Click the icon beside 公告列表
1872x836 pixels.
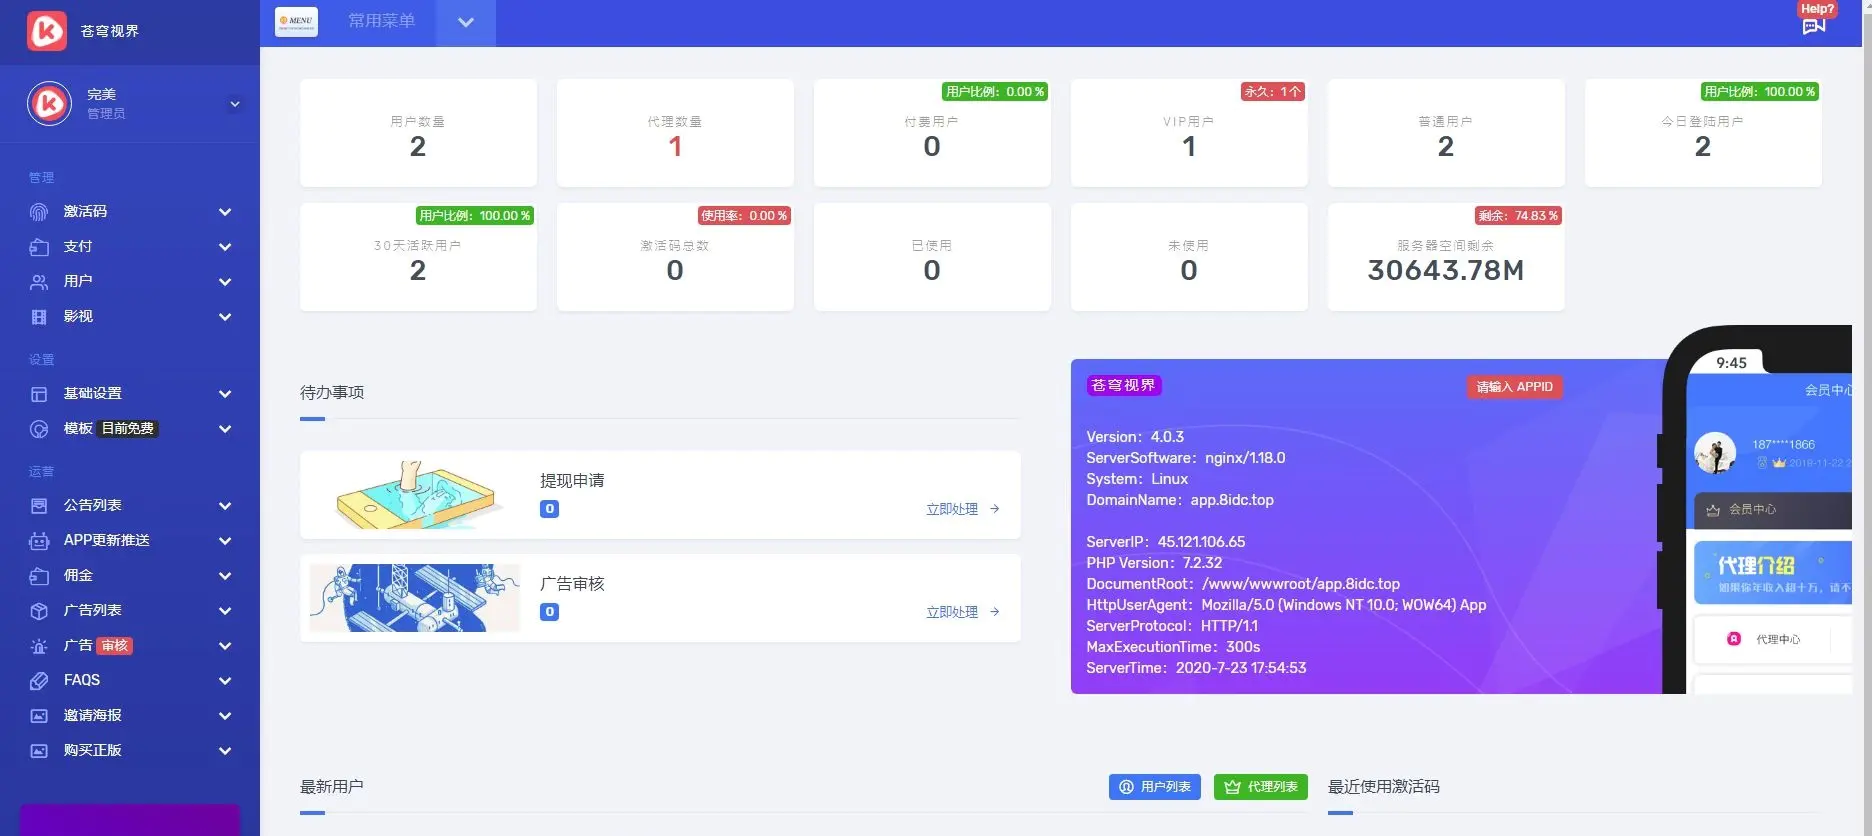[39, 506]
